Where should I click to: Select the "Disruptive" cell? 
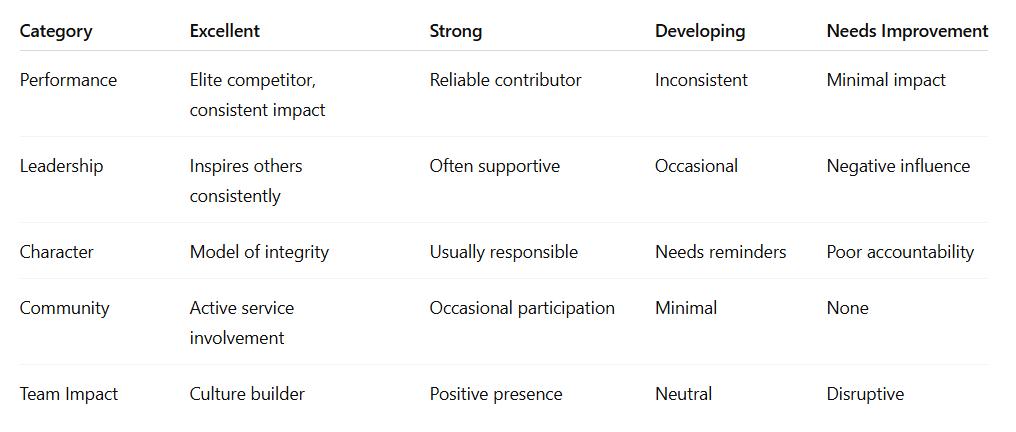(x=865, y=394)
